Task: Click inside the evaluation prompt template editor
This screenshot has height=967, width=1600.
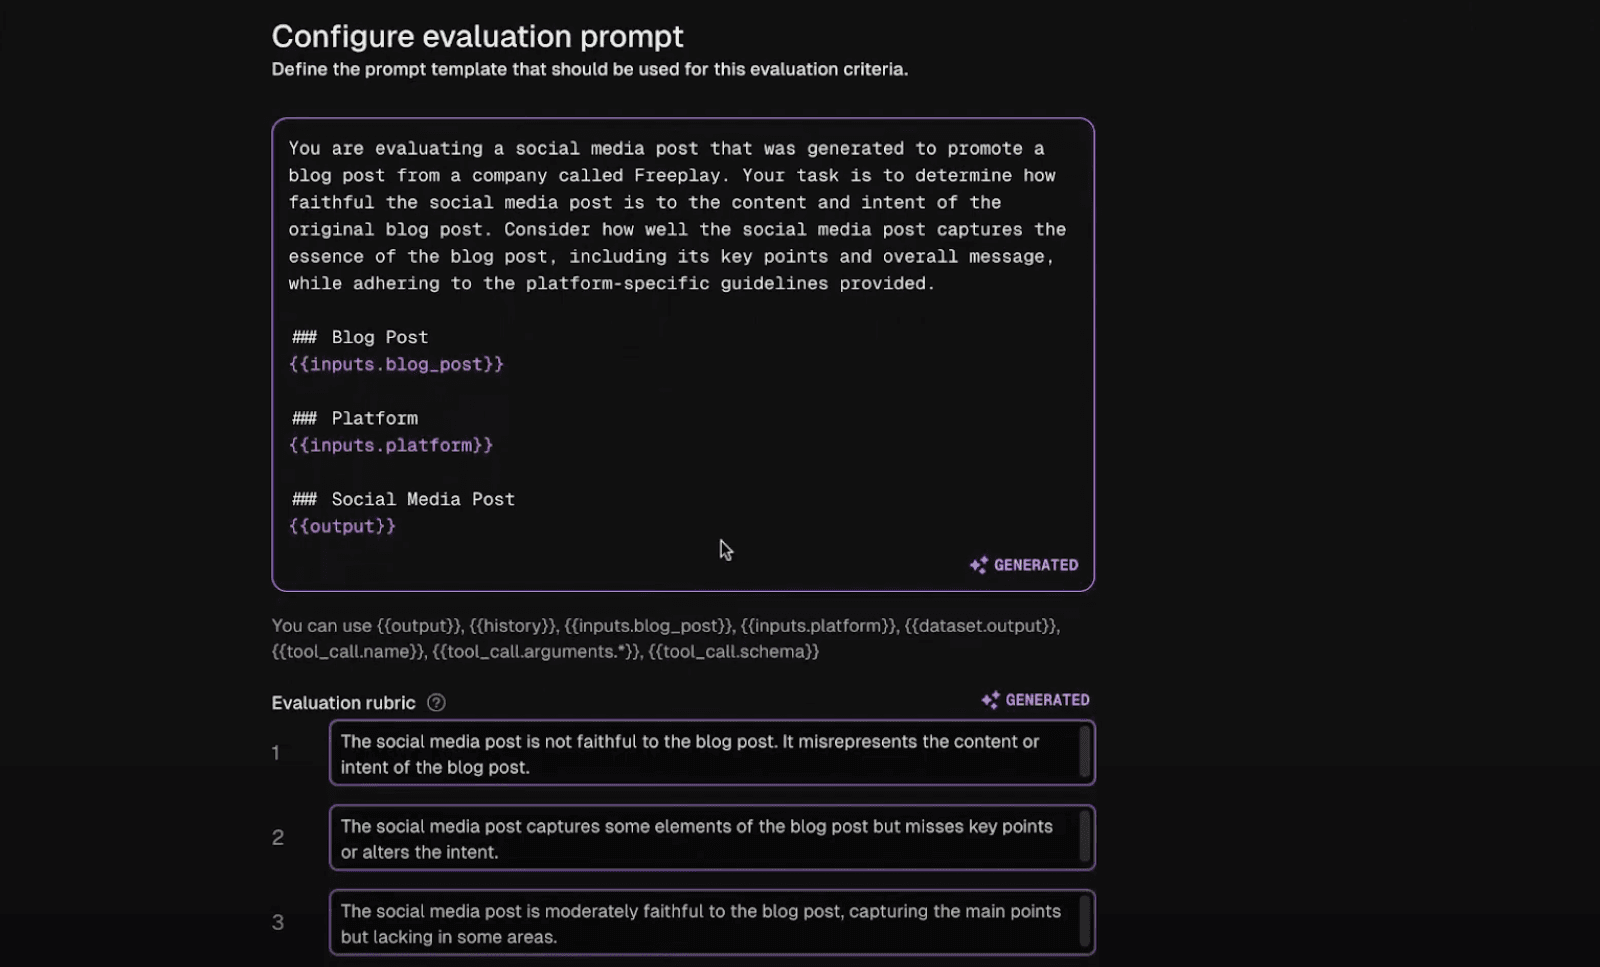Action: (683, 355)
